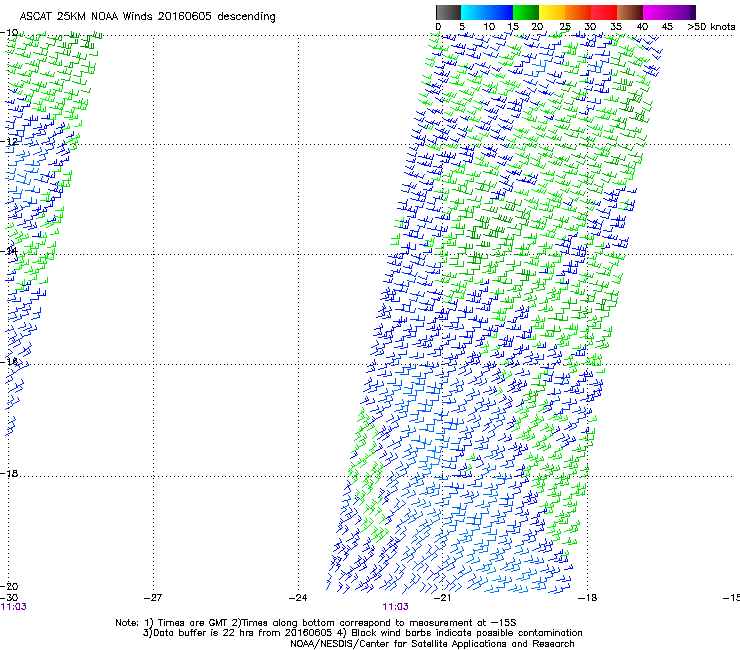Viewport: 740px width, 650px height.
Task: Click the '-21' longitude label on the bottom axis
Action: [442, 597]
